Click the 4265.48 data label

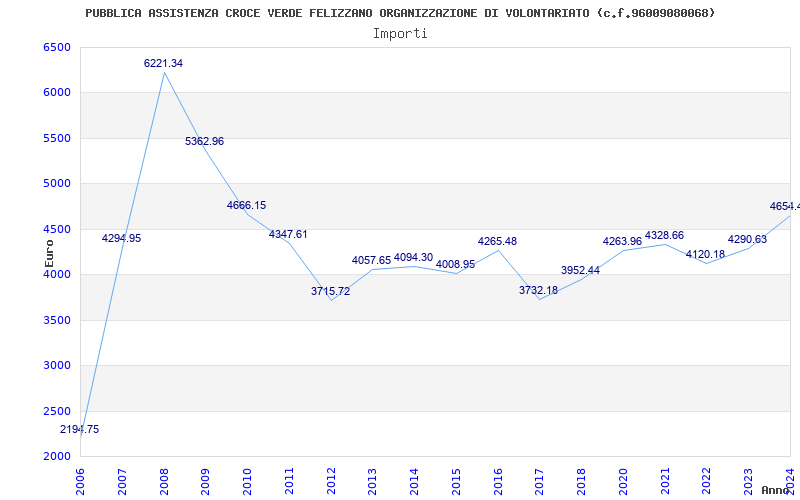(x=497, y=241)
